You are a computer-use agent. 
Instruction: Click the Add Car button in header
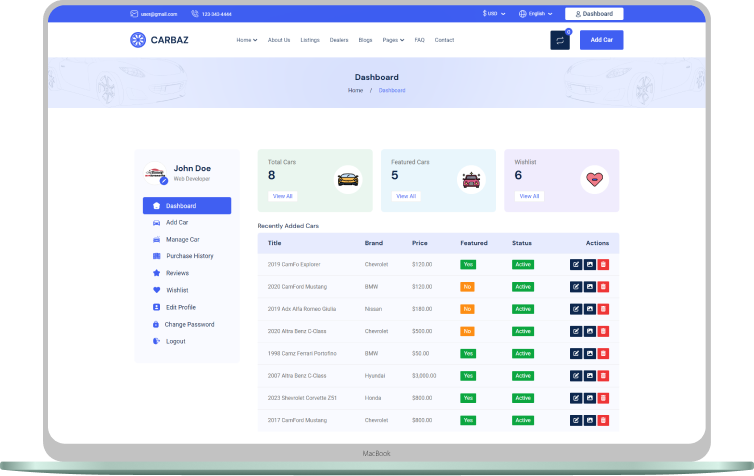601,40
